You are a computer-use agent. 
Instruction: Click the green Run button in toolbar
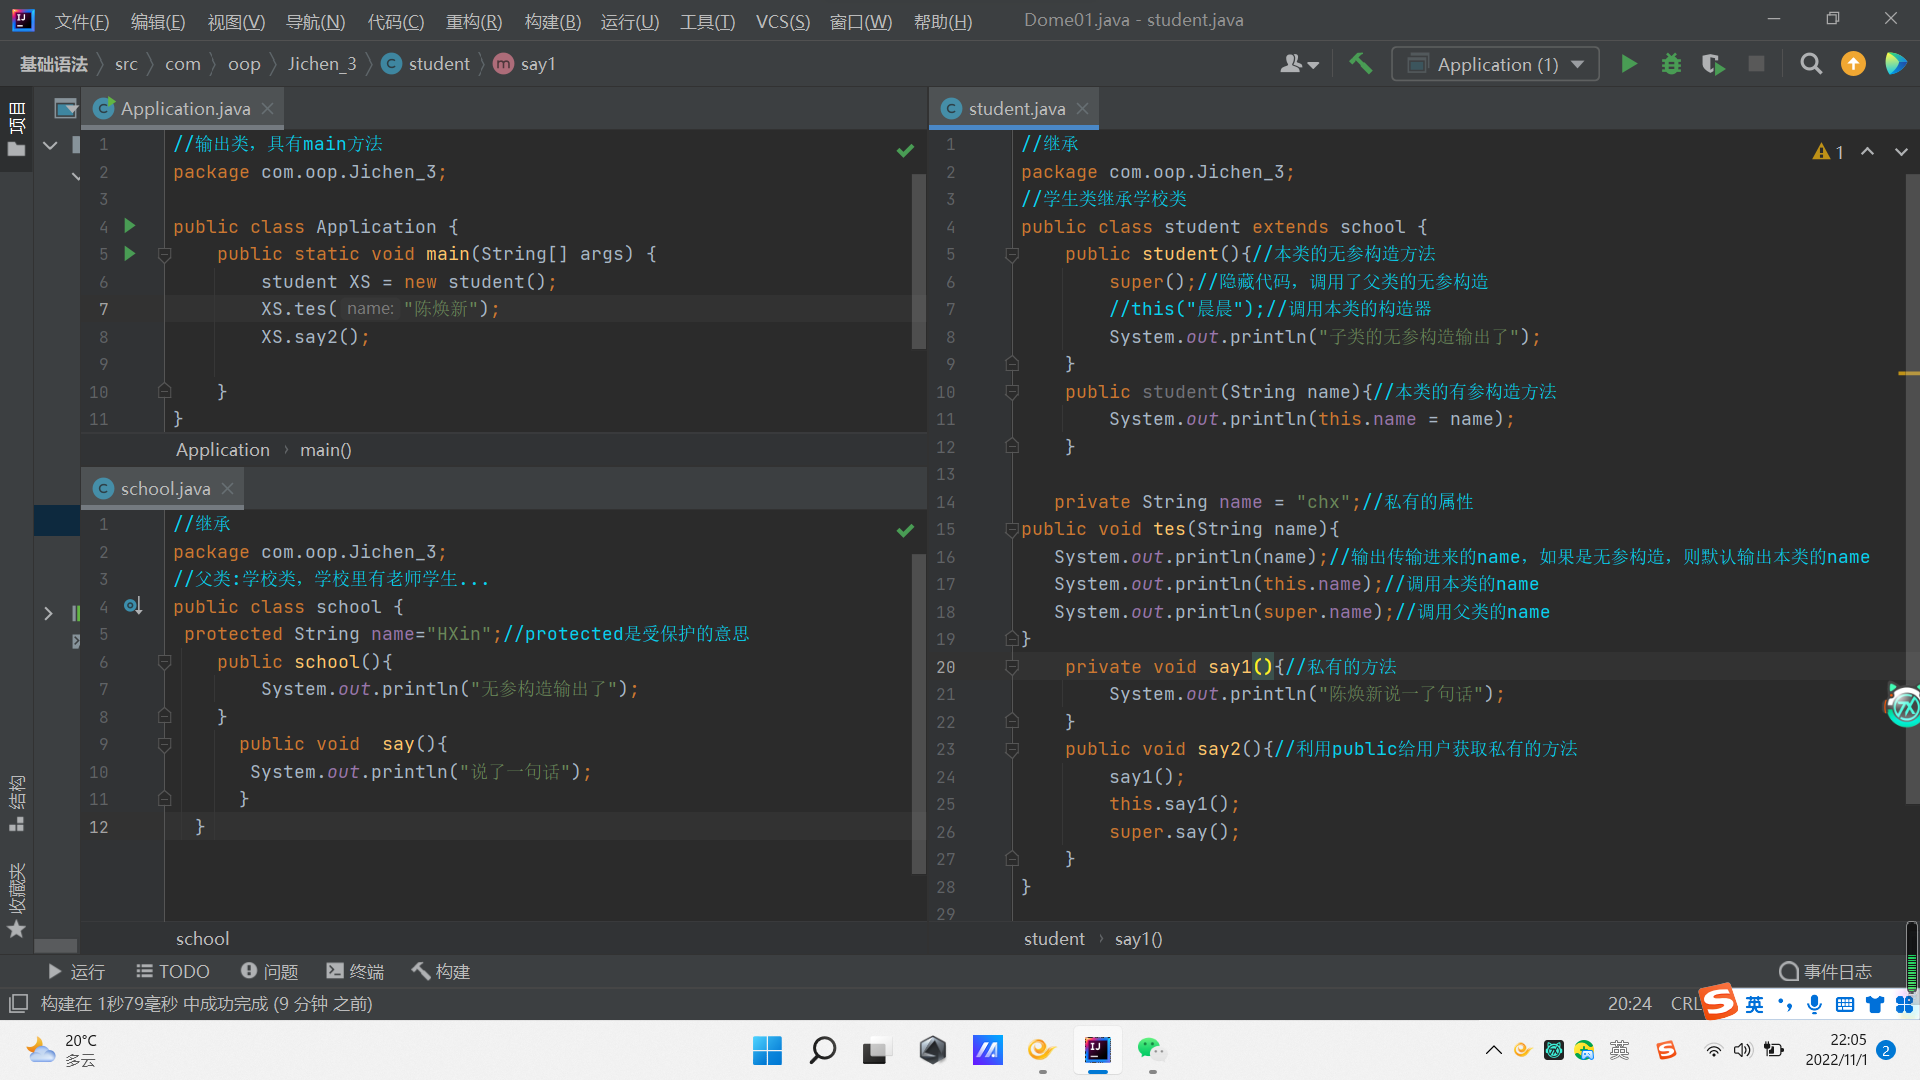pos(1628,64)
